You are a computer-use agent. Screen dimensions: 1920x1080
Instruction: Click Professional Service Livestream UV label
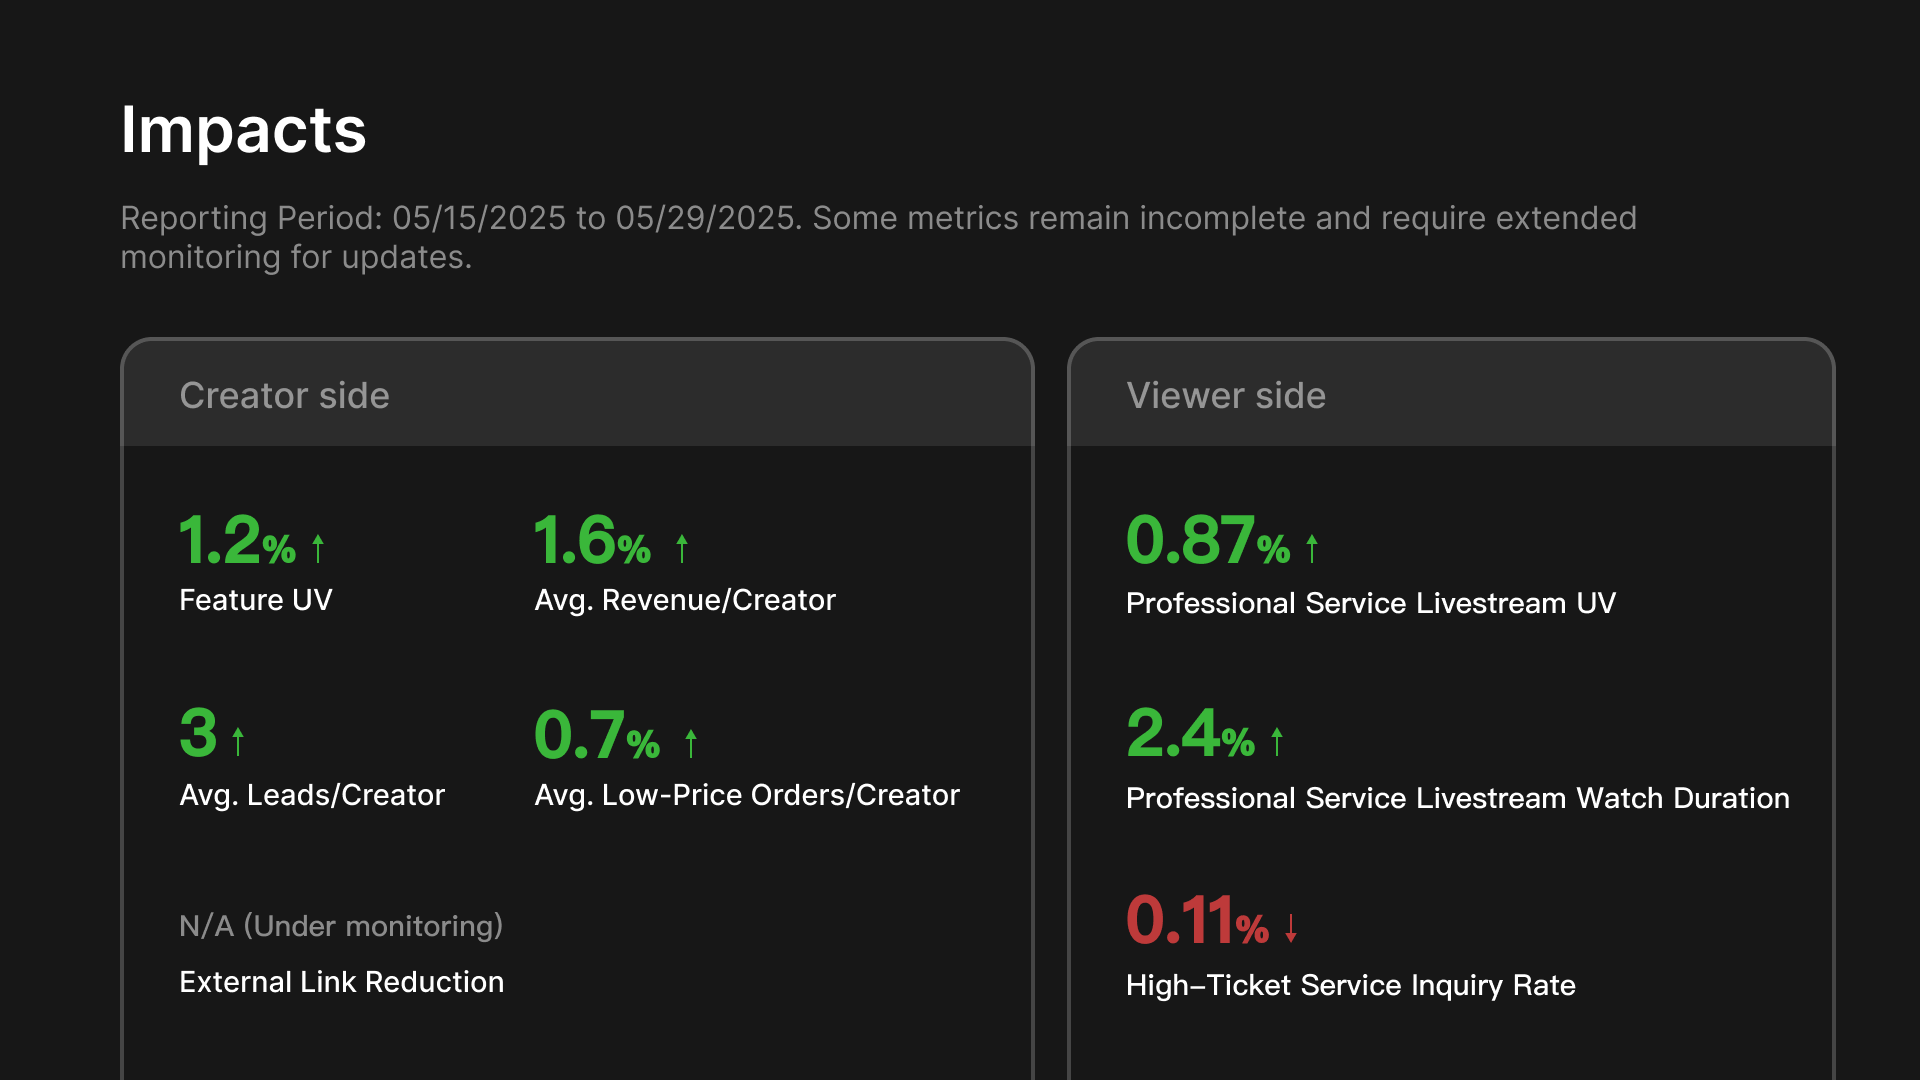[1370, 603]
